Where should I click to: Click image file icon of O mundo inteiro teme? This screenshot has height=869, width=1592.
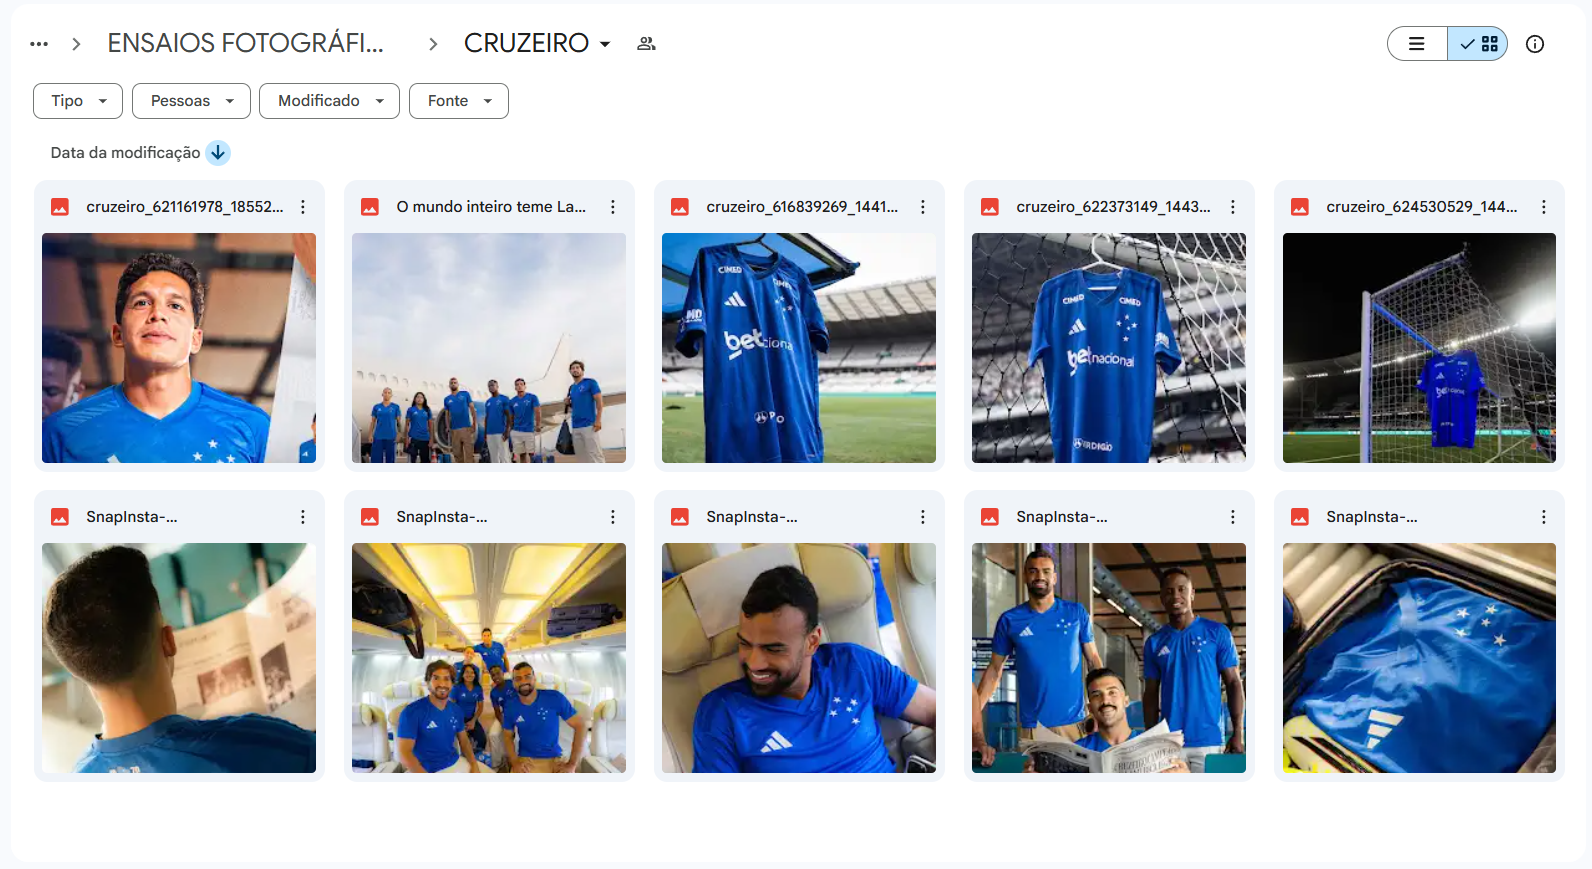(x=370, y=207)
